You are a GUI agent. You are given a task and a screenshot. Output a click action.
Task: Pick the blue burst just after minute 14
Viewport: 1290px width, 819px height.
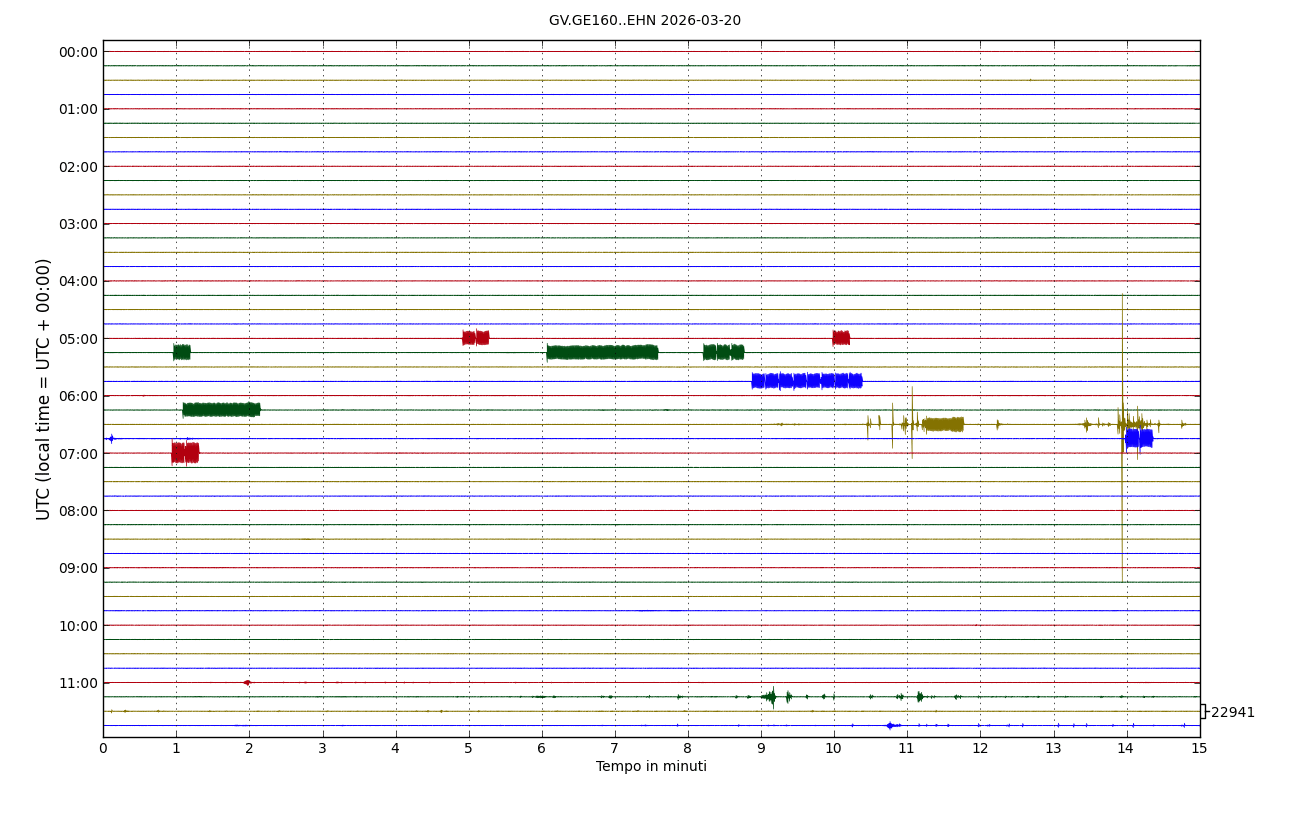coord(1138,438)
